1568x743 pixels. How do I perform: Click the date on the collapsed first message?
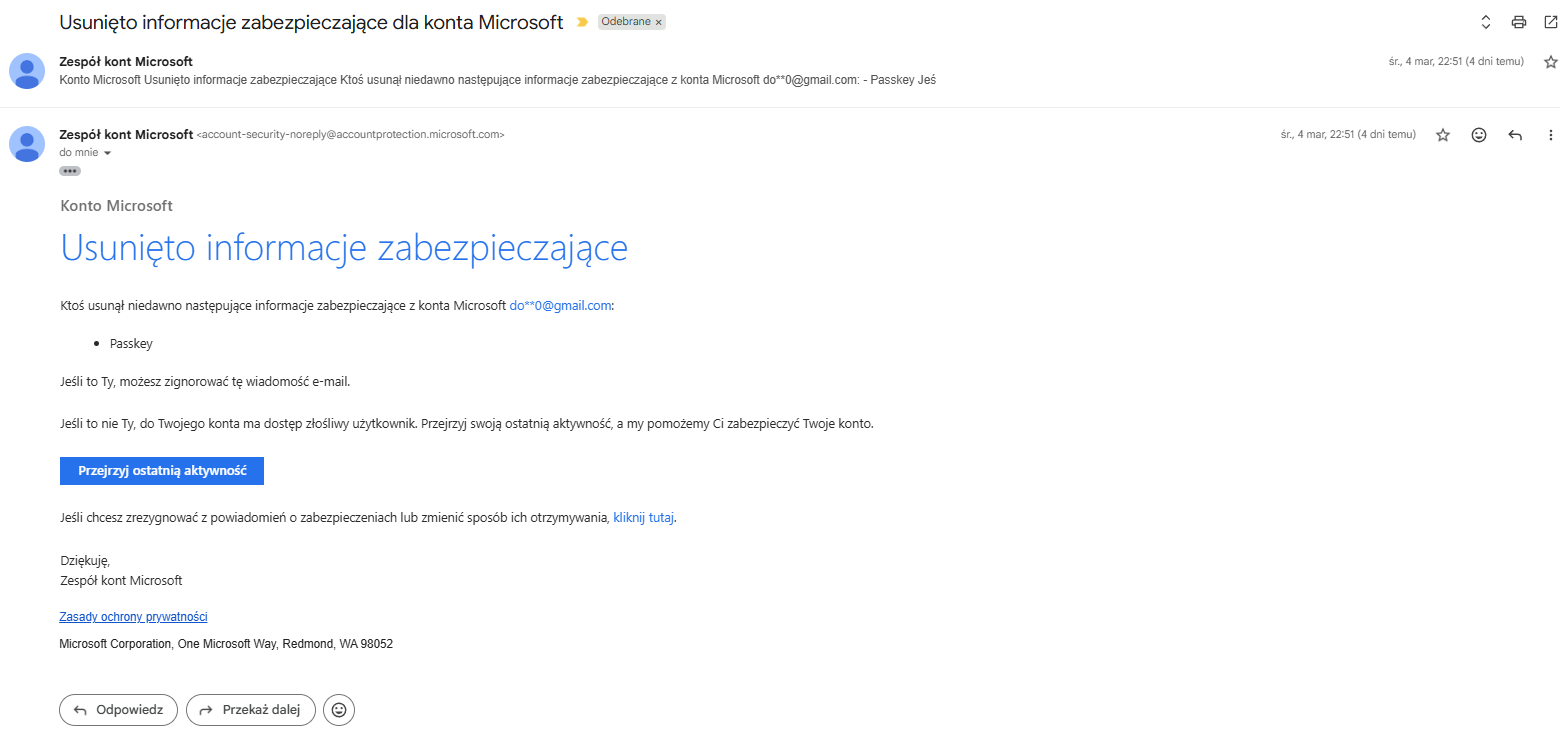pos(1456,62)
